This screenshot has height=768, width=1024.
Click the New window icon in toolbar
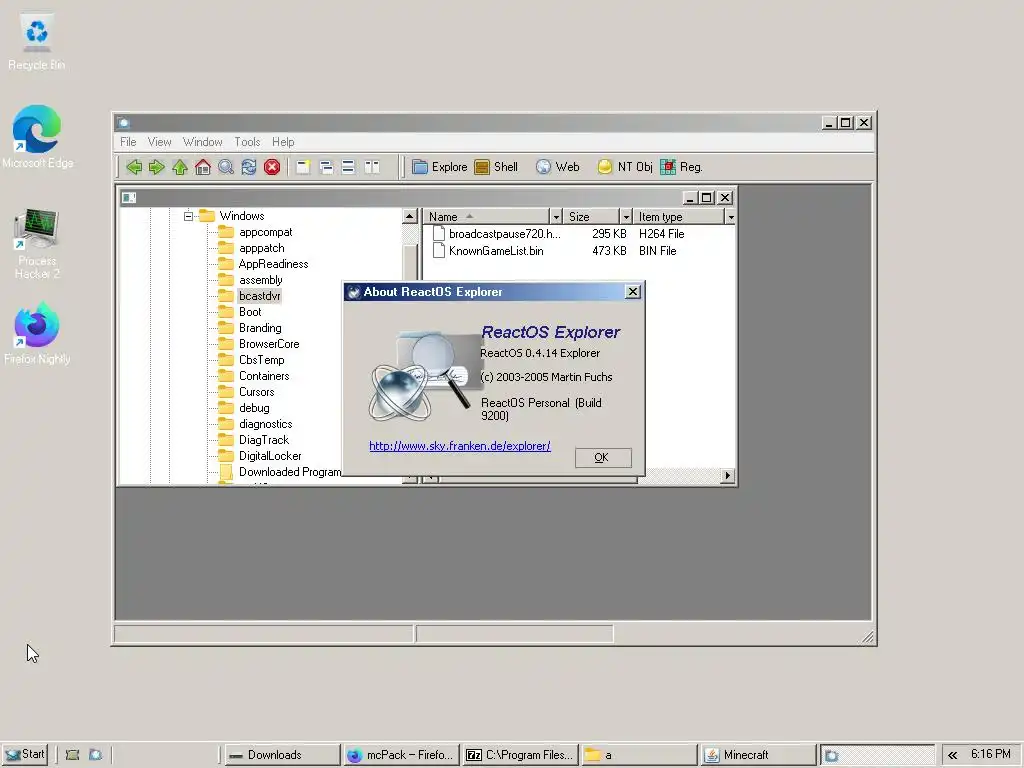click(303, 167)
